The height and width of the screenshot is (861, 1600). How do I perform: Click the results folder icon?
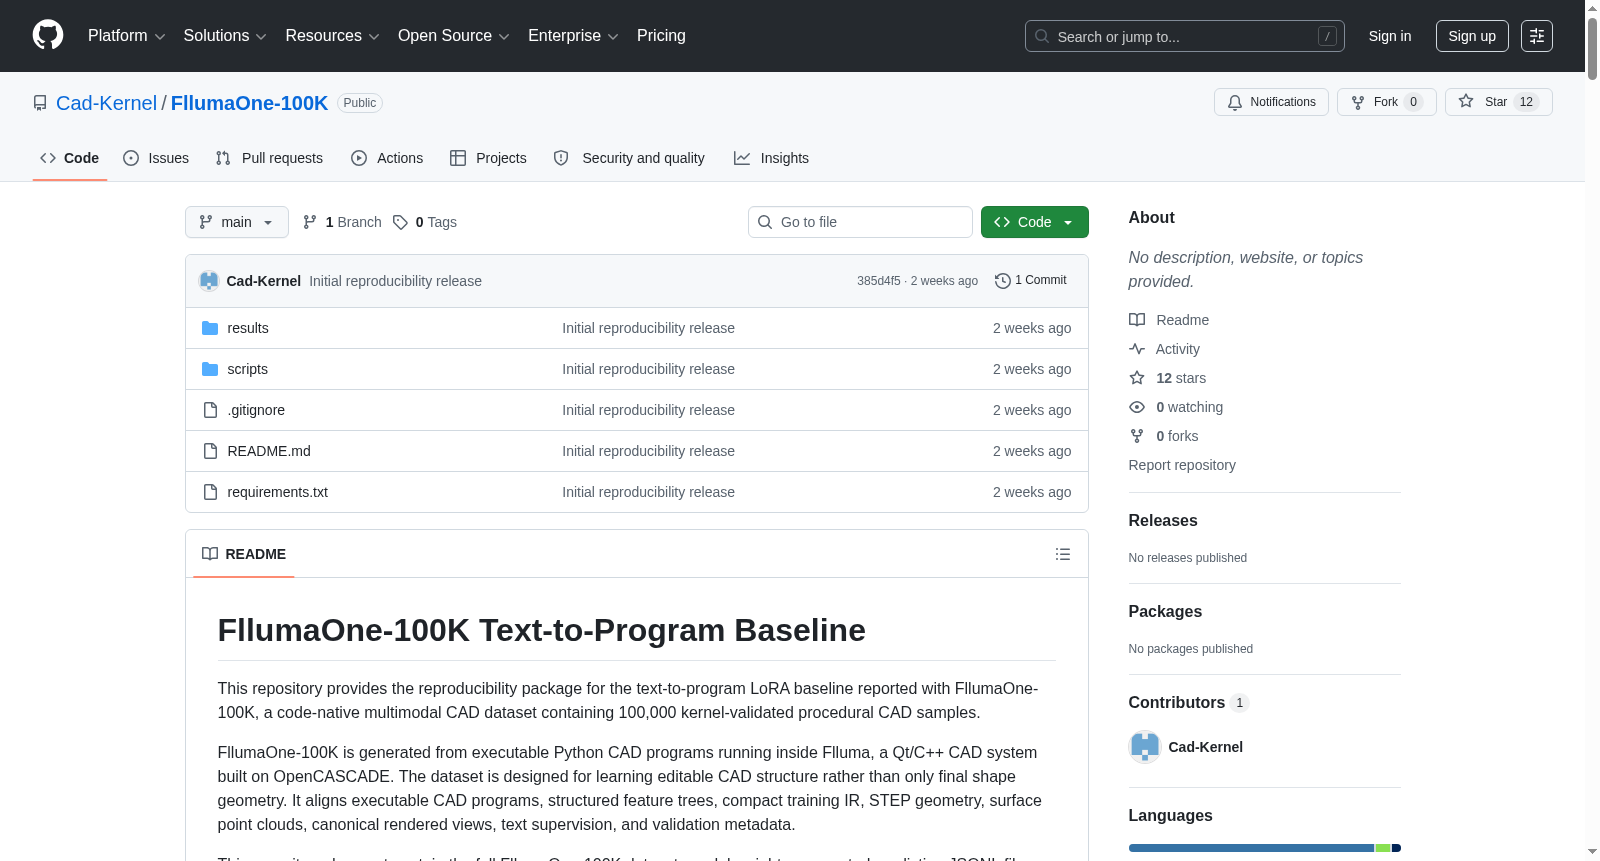point(210,328)
